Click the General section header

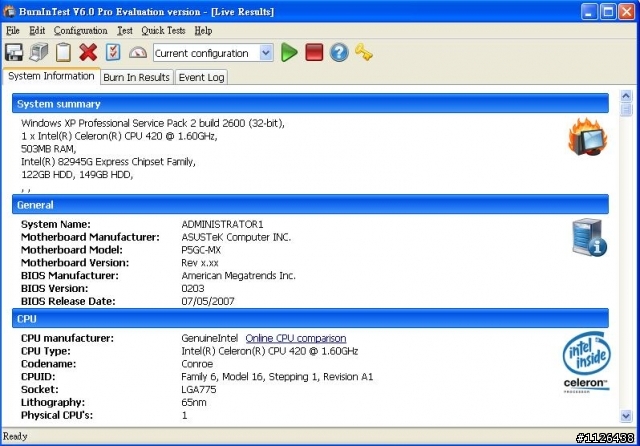pos(310,204)
